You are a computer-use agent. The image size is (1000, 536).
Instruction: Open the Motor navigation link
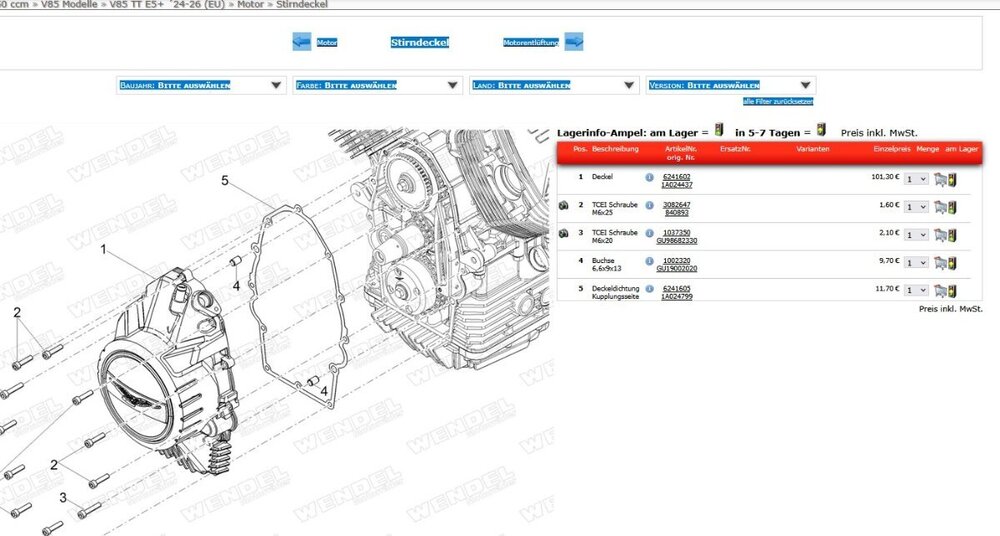pos(327,43)
